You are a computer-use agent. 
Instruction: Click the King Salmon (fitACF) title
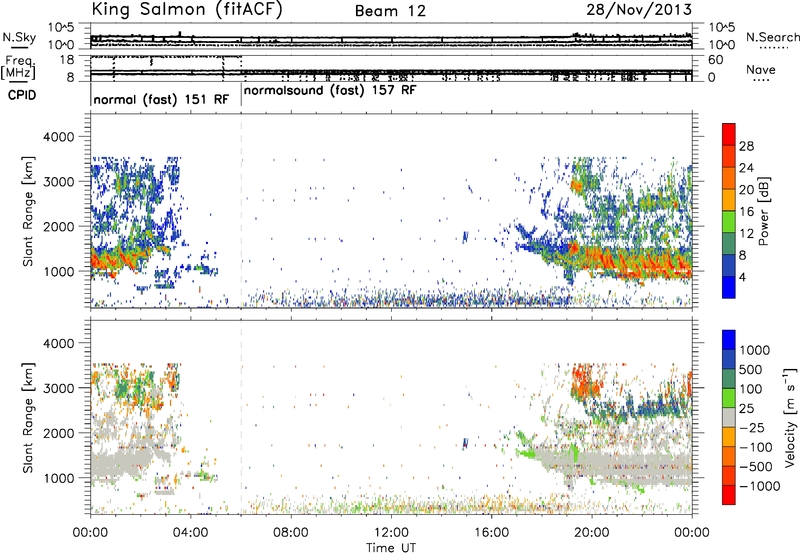pos(187,9)
